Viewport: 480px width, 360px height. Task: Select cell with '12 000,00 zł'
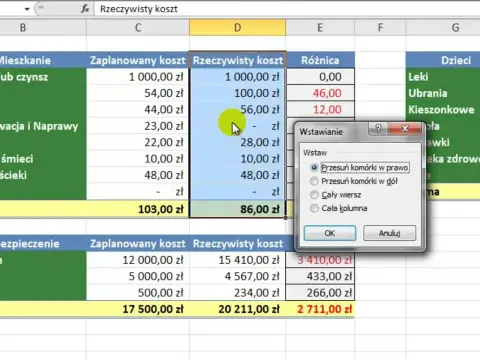pos(138,260)
